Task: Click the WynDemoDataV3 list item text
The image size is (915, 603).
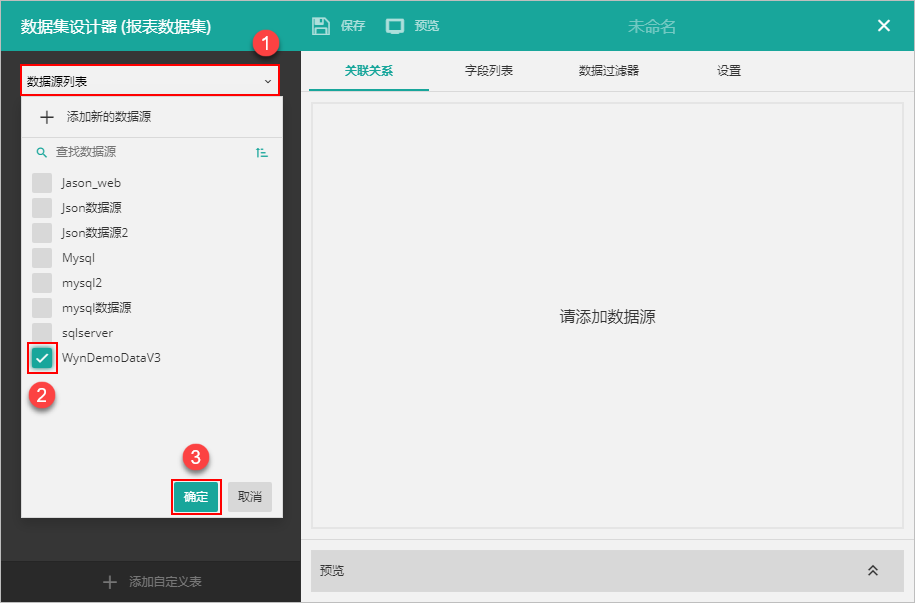Action: click(111, 358)
